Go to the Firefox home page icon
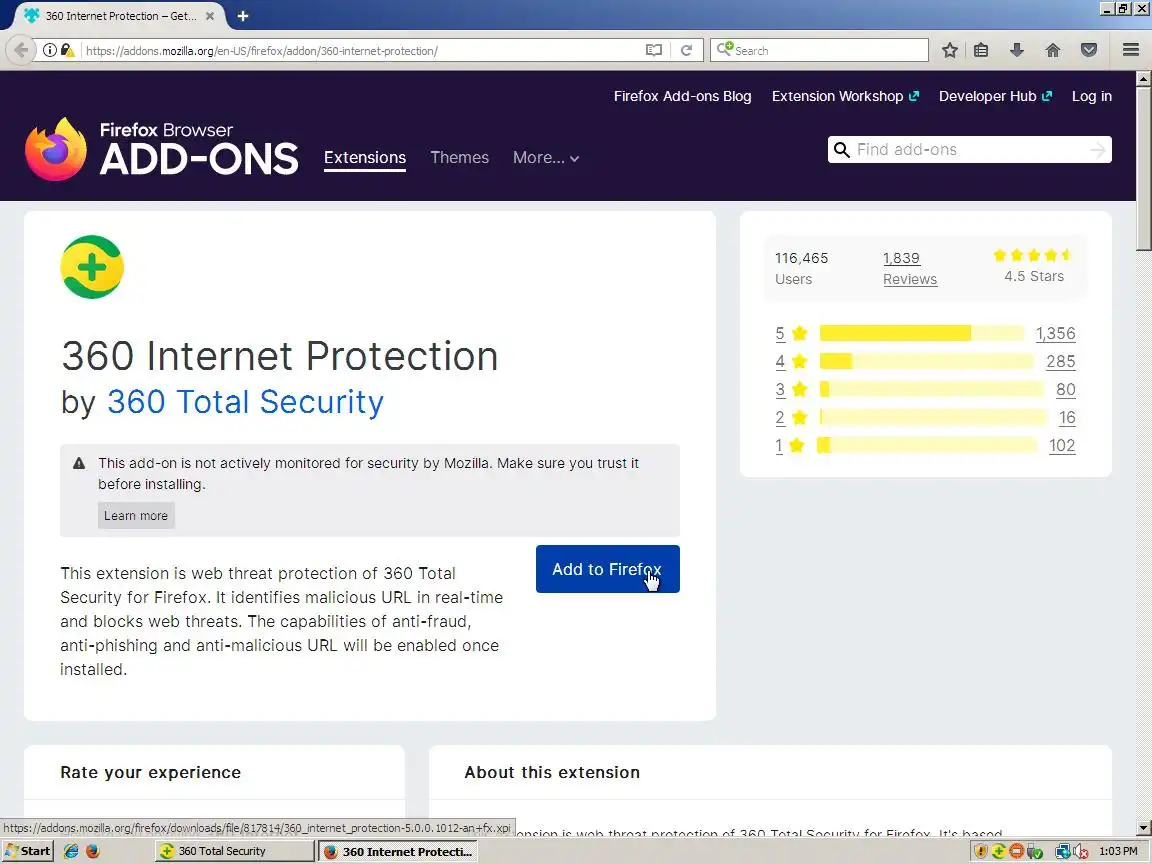This screenshot has height=864, width=1152. click(1053, 50)
